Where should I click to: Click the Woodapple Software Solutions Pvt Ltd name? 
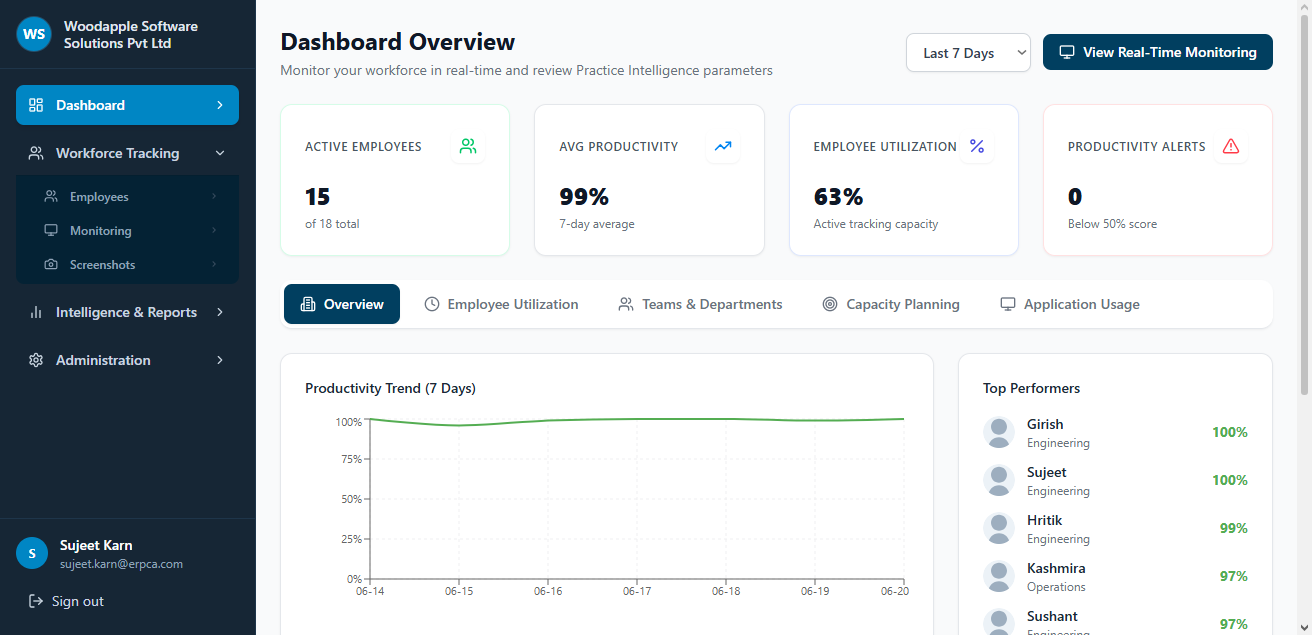[131, 34]
